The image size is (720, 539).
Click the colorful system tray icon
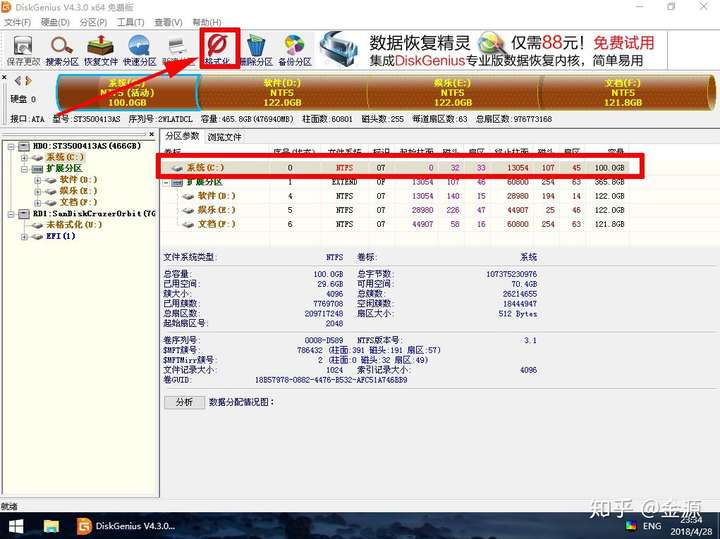click(x=631, y=526)
